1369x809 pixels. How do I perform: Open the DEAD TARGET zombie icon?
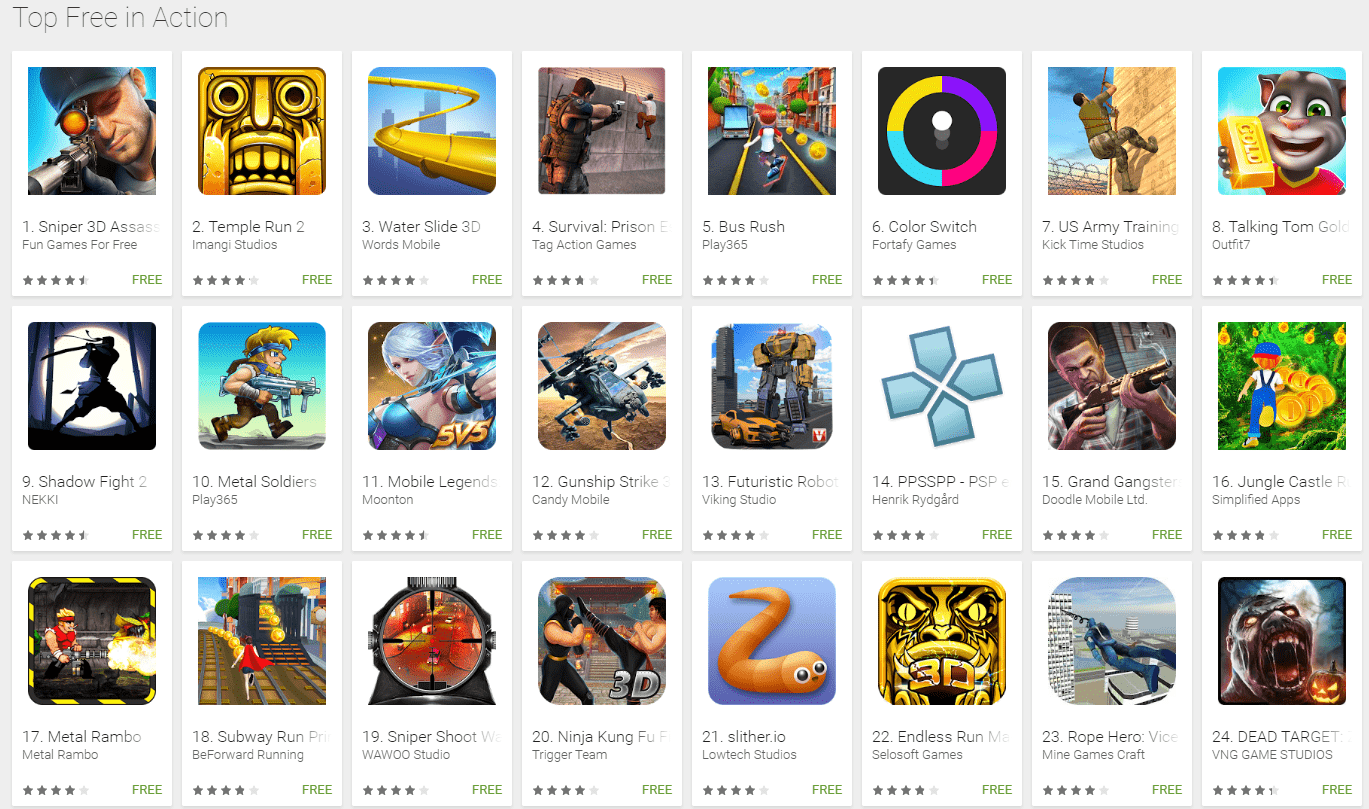[x=1282, y=641]
